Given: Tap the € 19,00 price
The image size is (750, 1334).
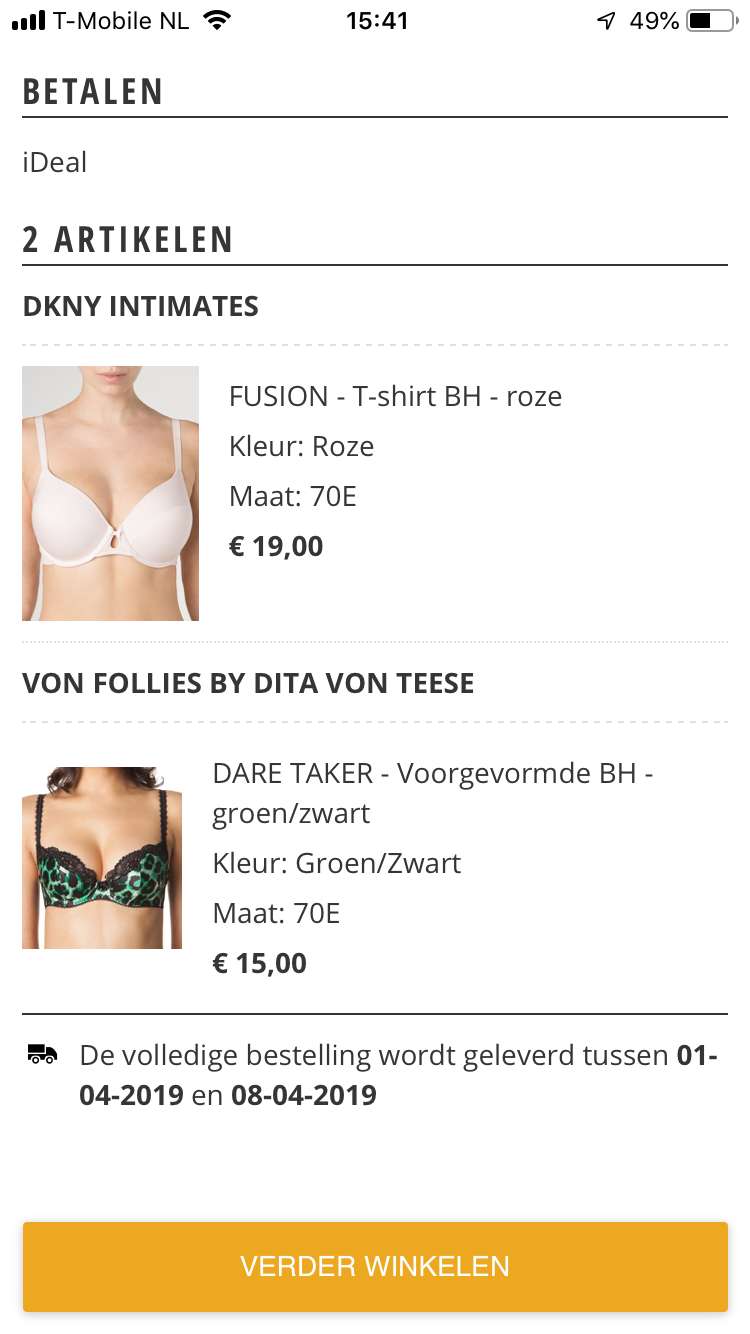Looking at the screenshot, I should [276, 546].
